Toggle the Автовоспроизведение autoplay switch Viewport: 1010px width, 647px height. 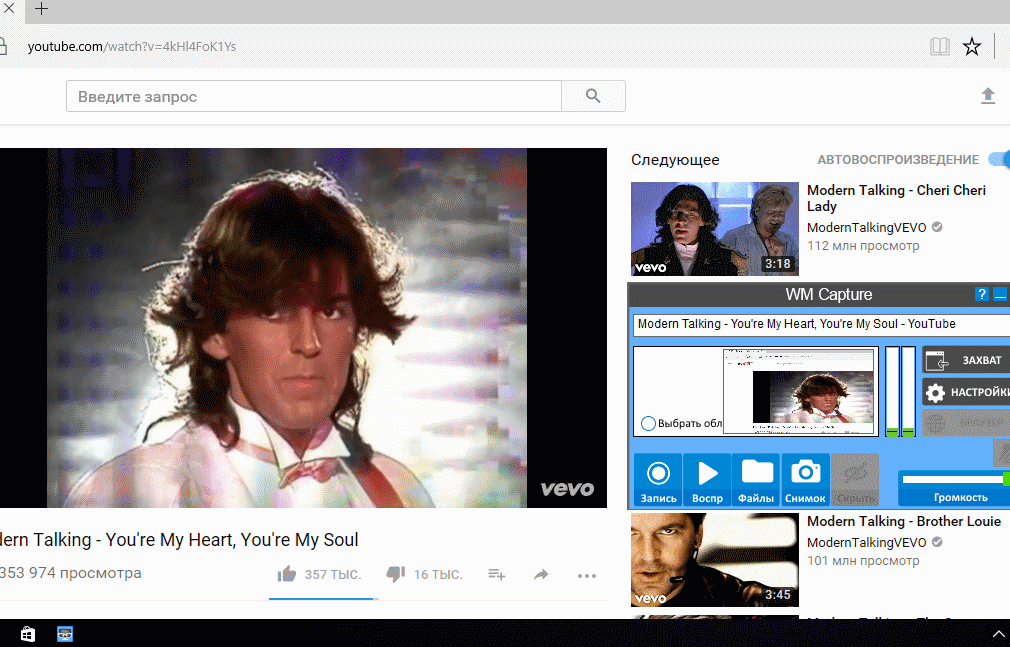[1000, 159]
